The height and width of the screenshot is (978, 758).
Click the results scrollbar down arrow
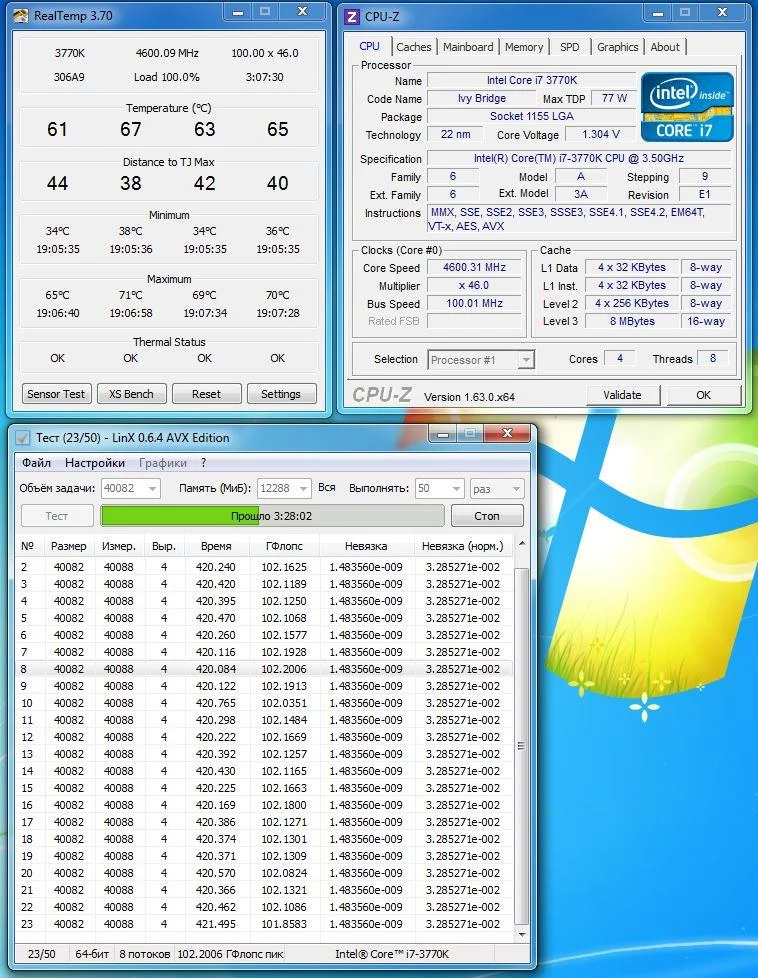tap(522, 934)
